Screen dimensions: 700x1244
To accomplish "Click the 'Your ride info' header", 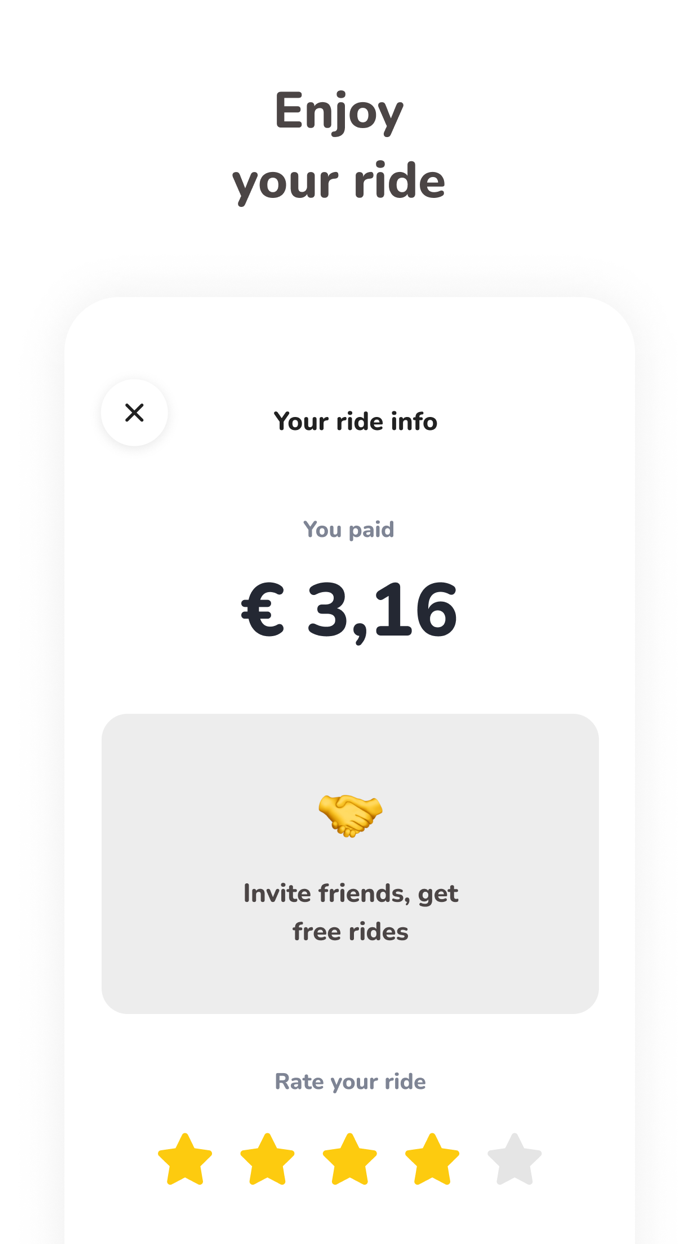I will click(x=355, y=421).
